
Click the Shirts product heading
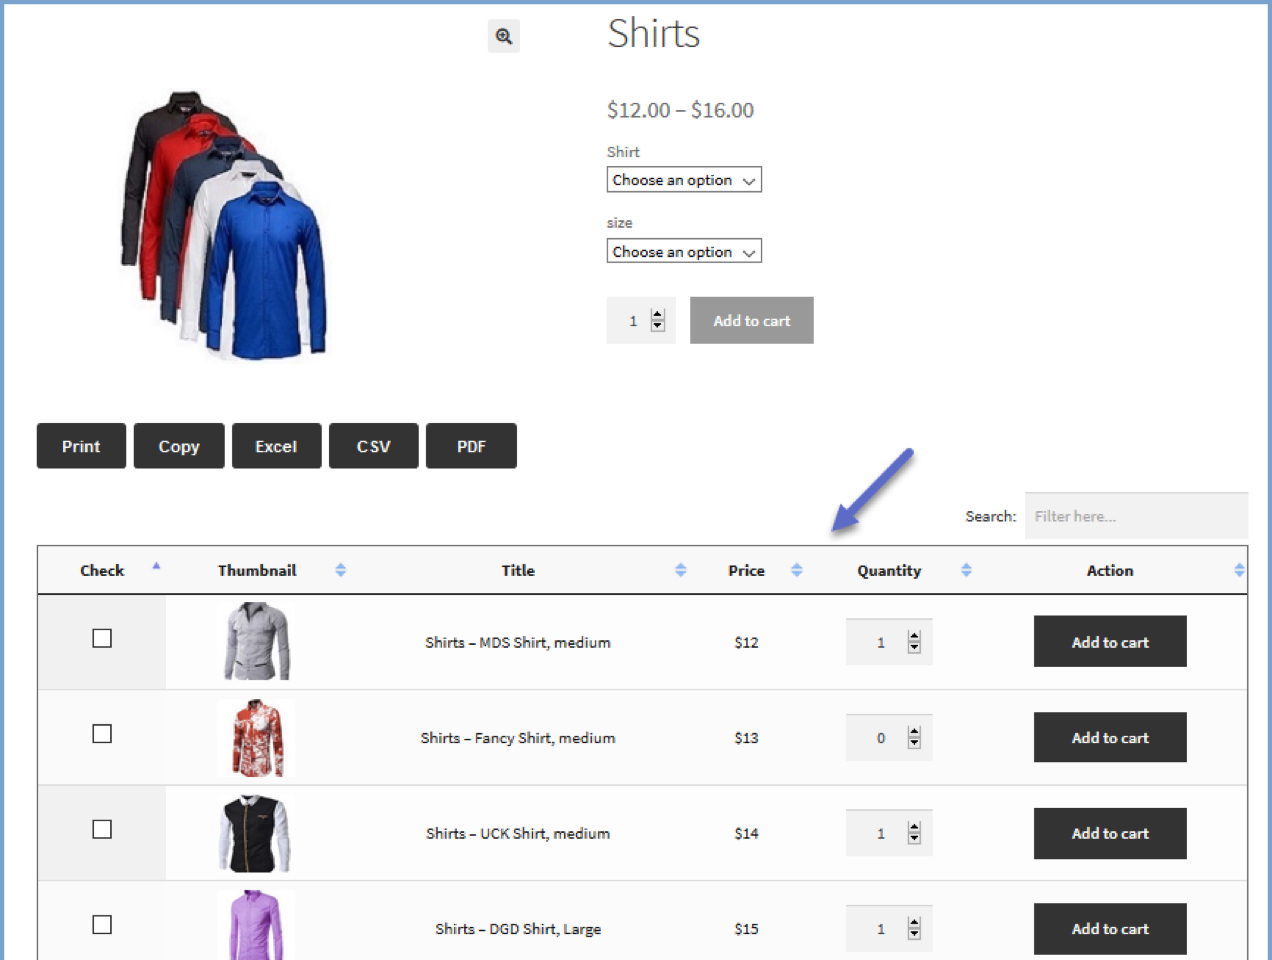coord(654,34)
